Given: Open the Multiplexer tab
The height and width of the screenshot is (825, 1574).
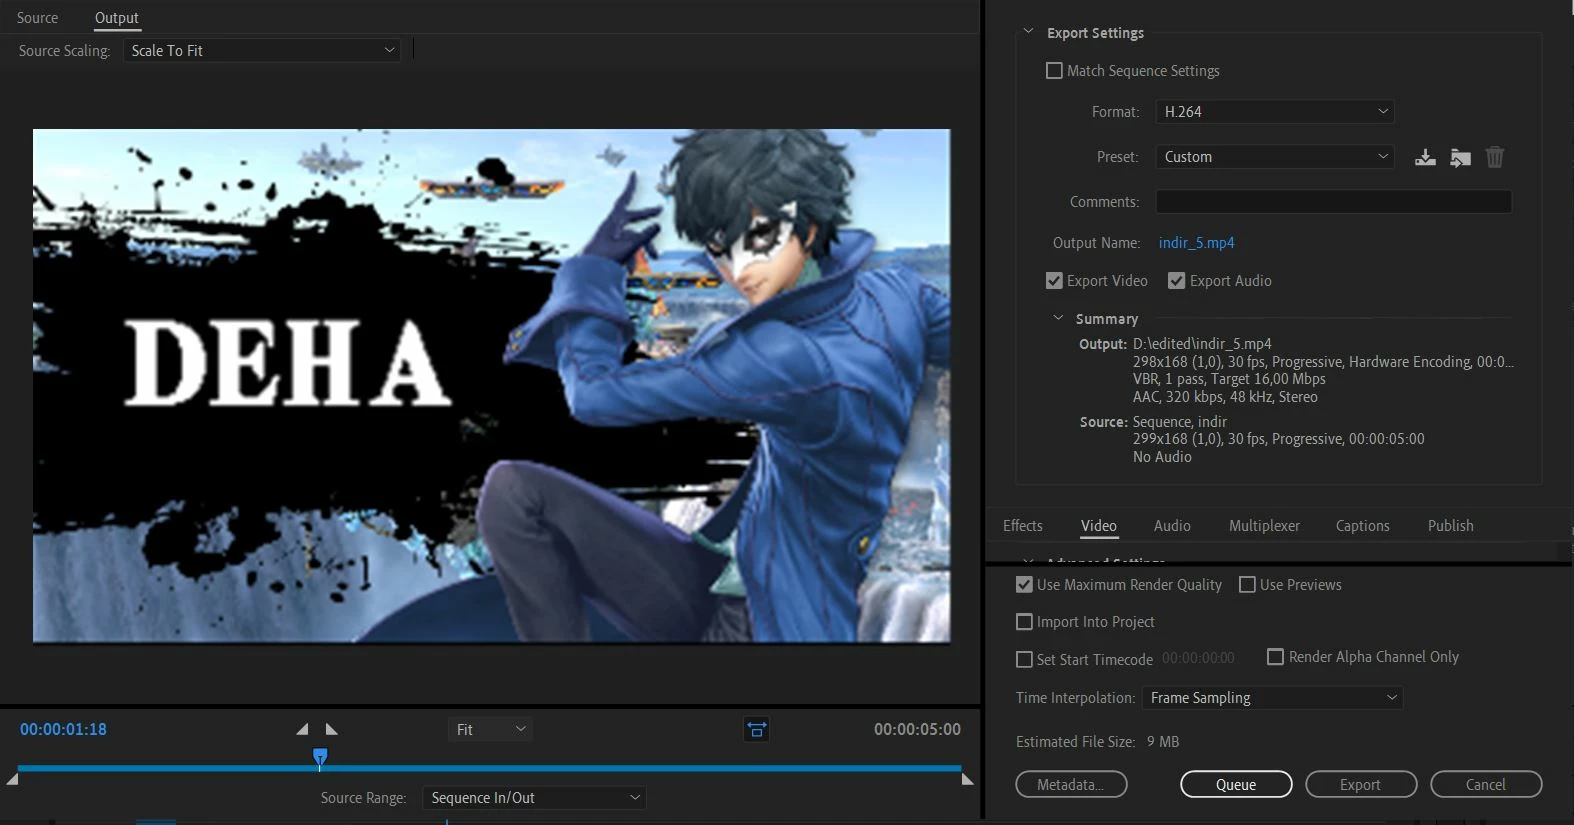Looking at the screenshot, I should point(1264,526).
